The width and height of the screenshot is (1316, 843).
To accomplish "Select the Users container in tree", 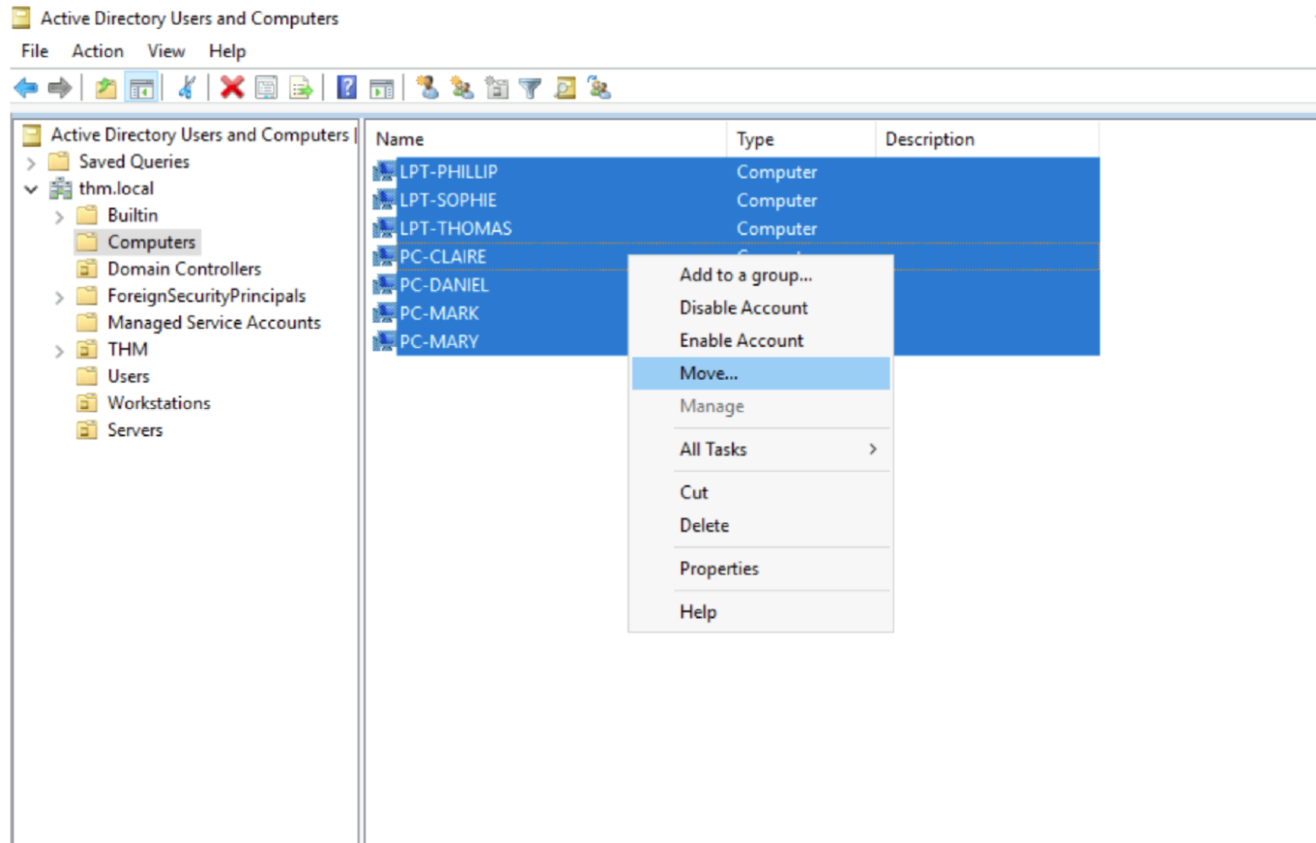I will tap(128, 376).
